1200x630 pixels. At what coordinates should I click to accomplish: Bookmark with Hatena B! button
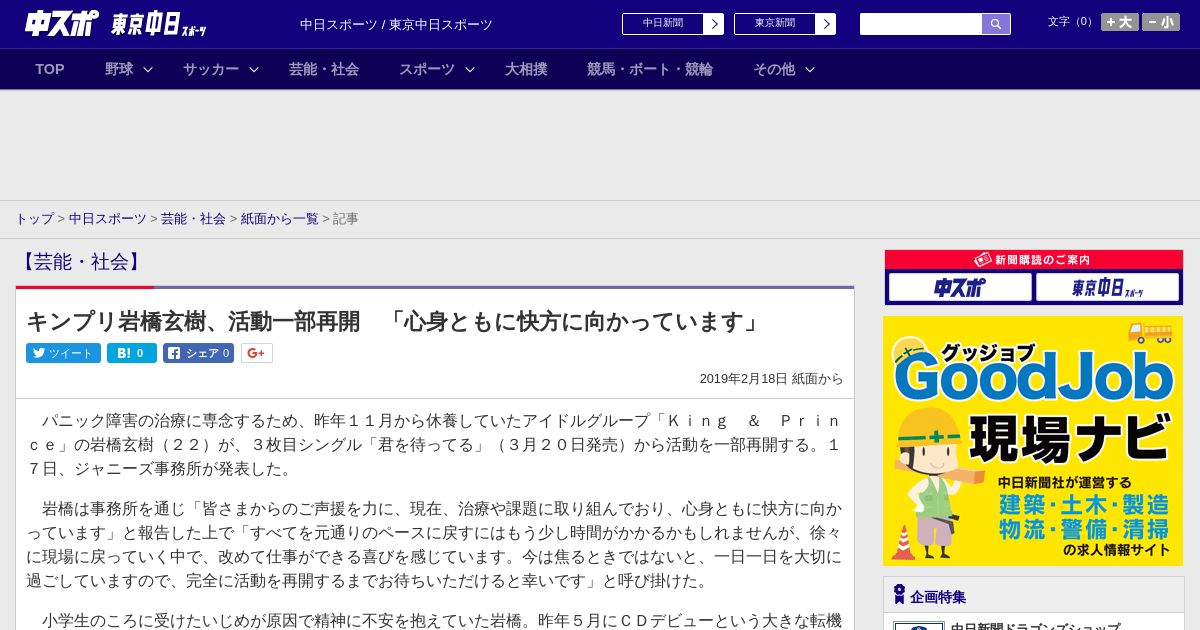coord(132,353)
